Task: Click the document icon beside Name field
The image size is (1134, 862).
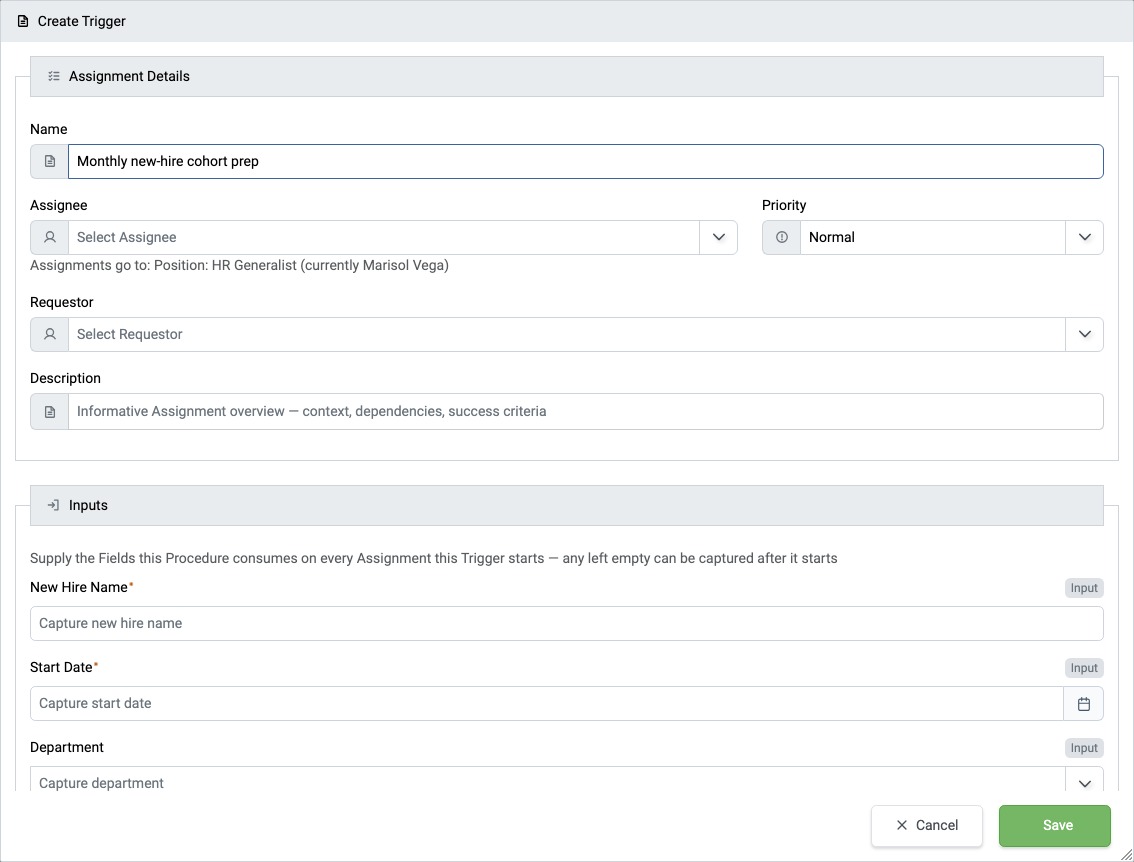Action: (x=50, y=161)
